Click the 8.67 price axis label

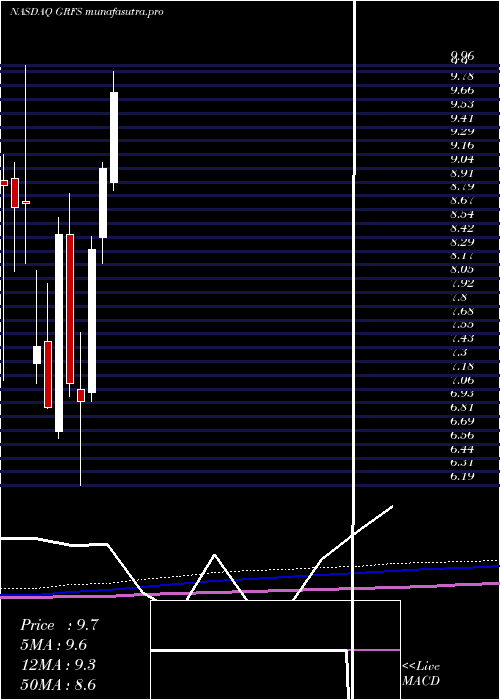[x=462, y=200]
